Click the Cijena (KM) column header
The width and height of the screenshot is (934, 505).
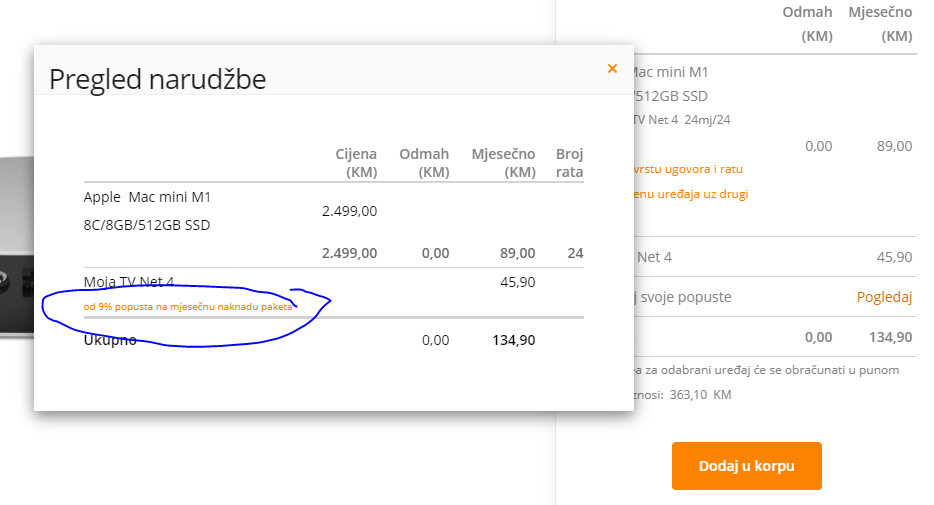[356, 163]
